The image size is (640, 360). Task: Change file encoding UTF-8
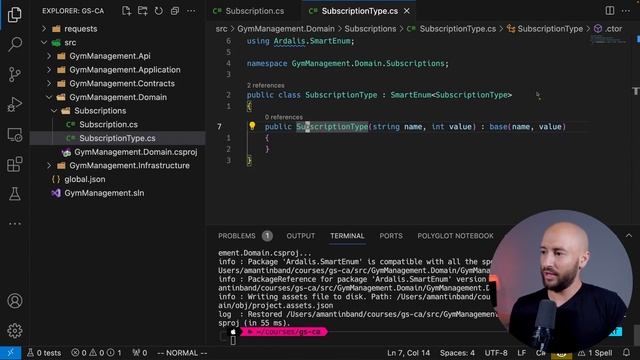pos(496,353)
